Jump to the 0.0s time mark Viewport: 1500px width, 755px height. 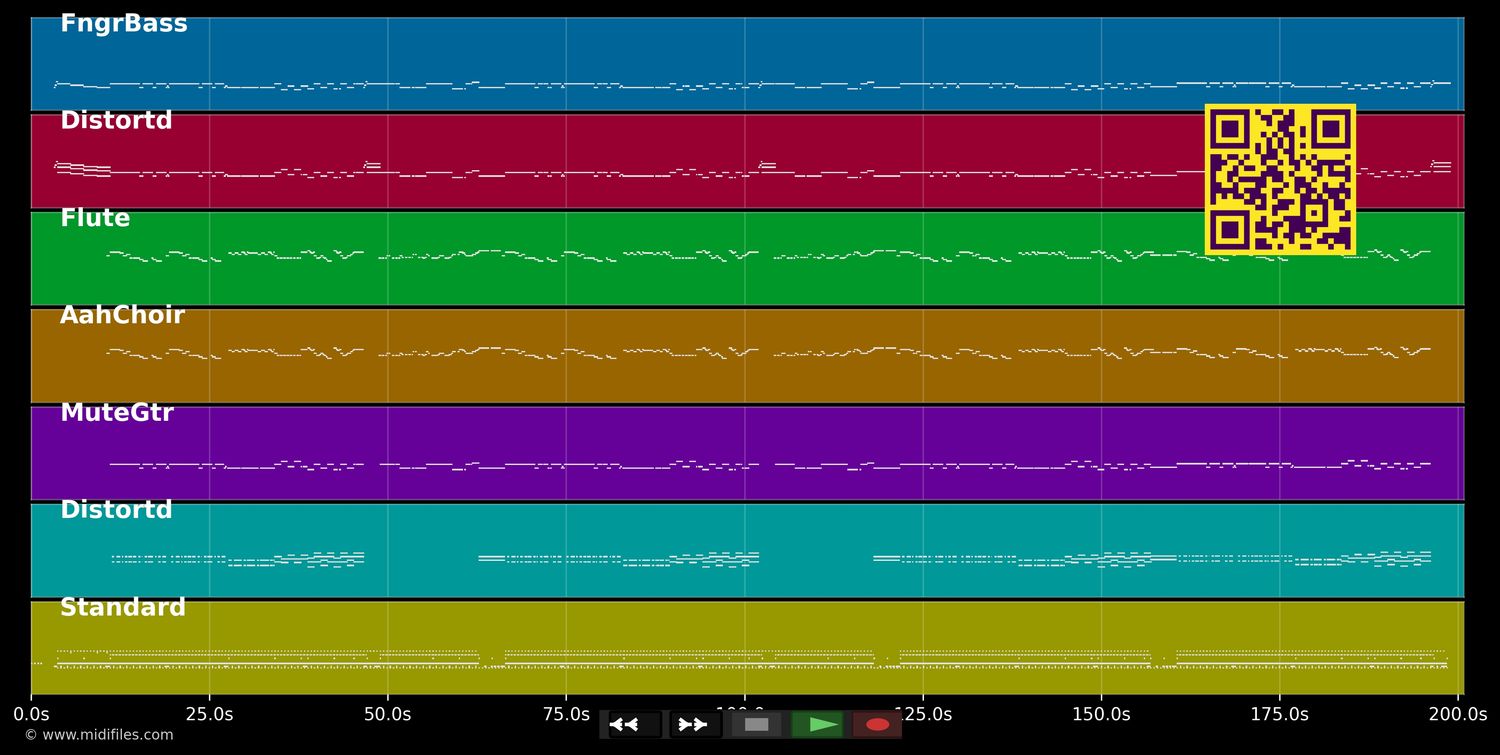(x=31, y=714)
